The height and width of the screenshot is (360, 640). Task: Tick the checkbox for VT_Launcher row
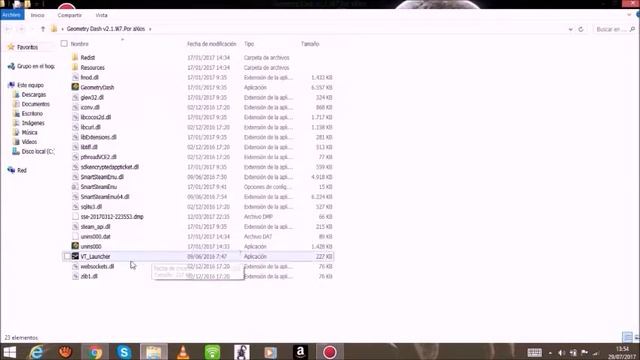coord(67,256)
